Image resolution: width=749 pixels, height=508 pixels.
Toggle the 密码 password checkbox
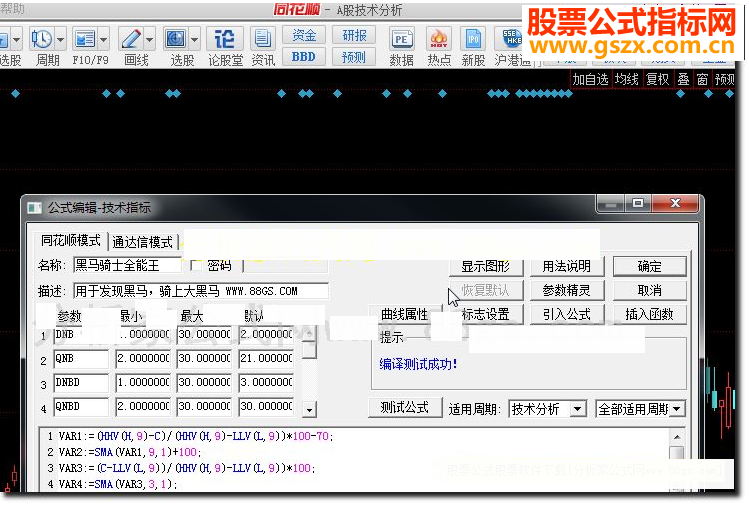[x=195, y=265]
